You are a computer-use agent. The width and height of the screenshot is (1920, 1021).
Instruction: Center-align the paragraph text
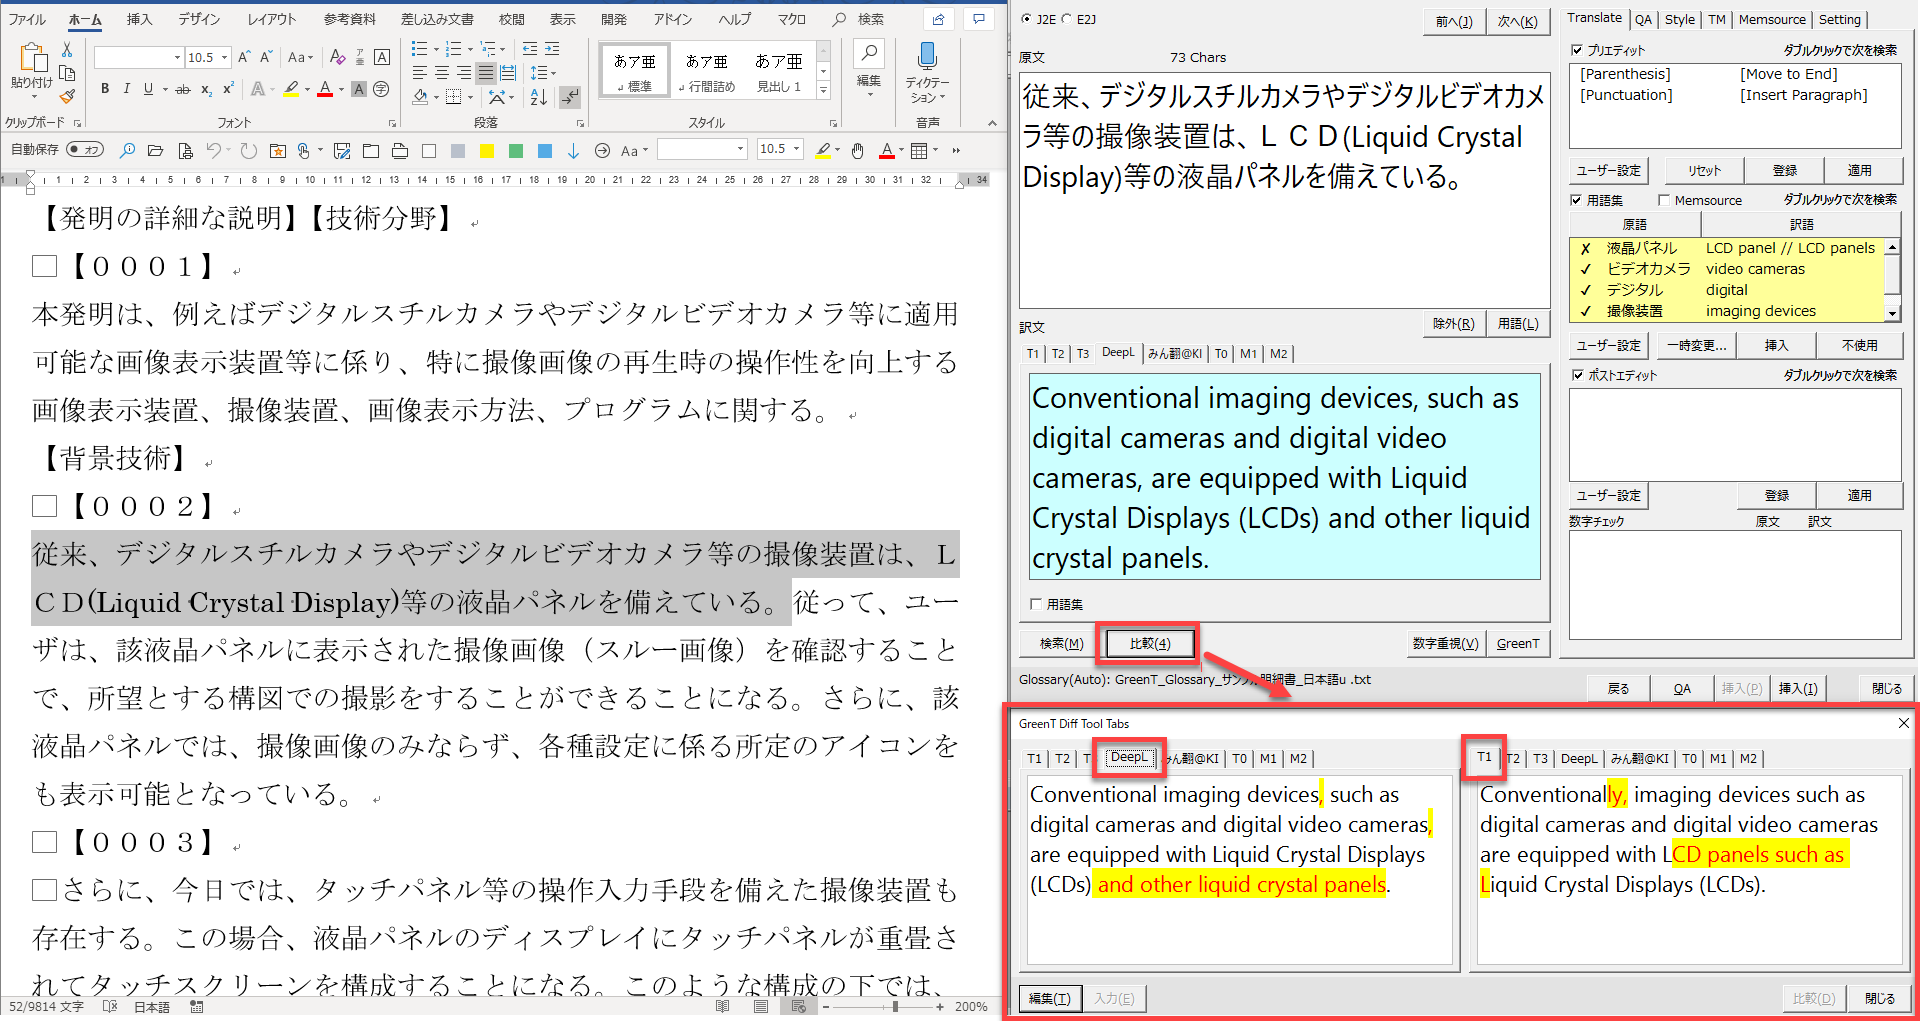[x=441, y=73]
